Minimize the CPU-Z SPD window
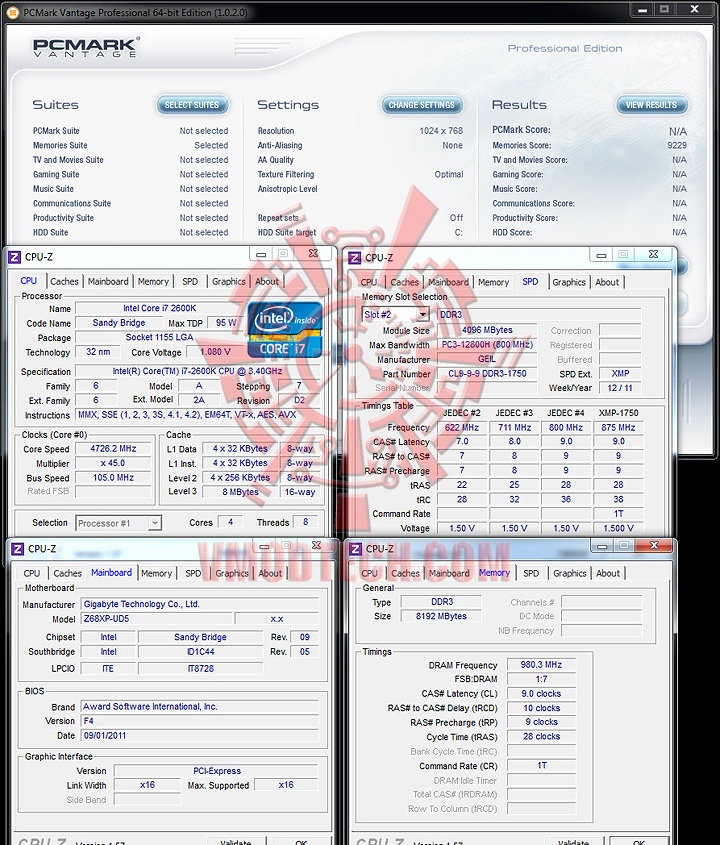The width and height of the screenshot is (720, 845). (x=601, y=254)
